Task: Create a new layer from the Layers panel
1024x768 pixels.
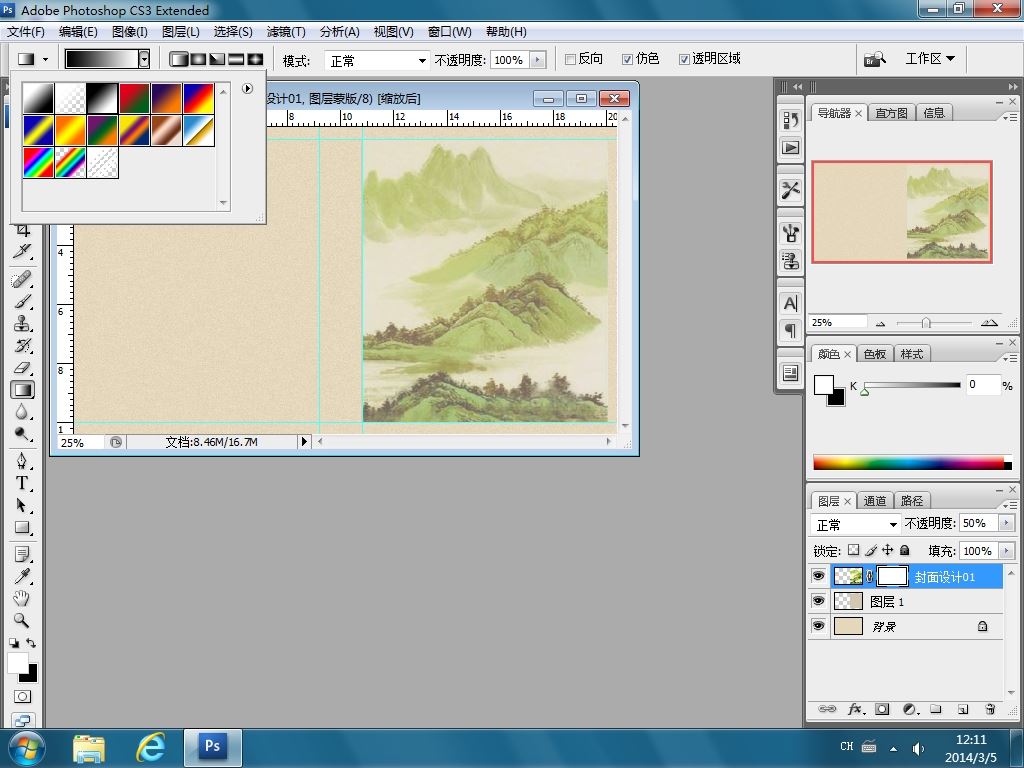Action: 963,709
